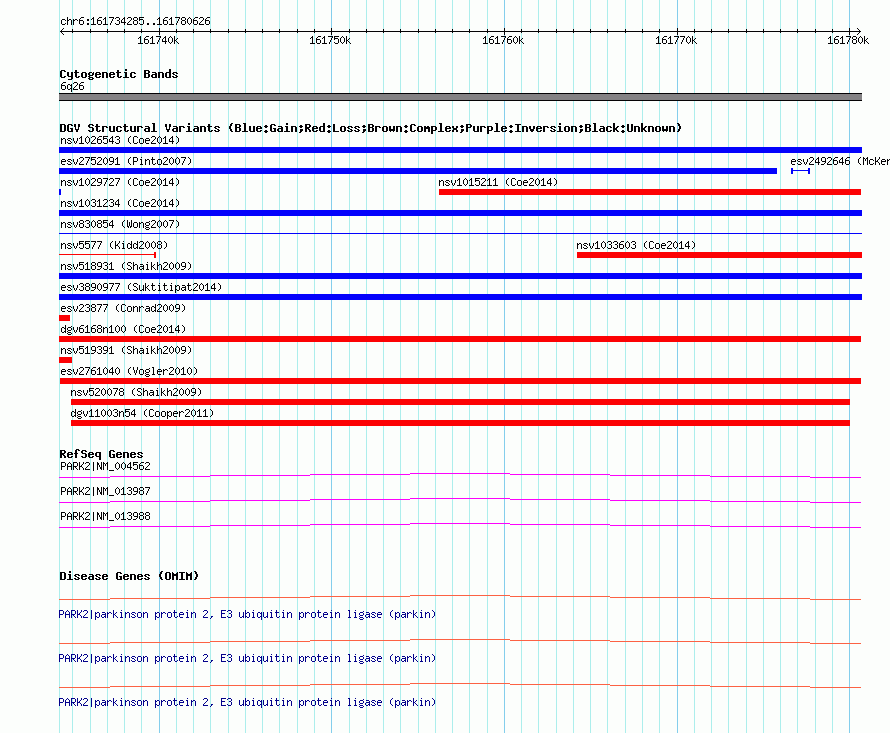Open variant nsv1015211 (Coe2014) label

click(498, 182)
